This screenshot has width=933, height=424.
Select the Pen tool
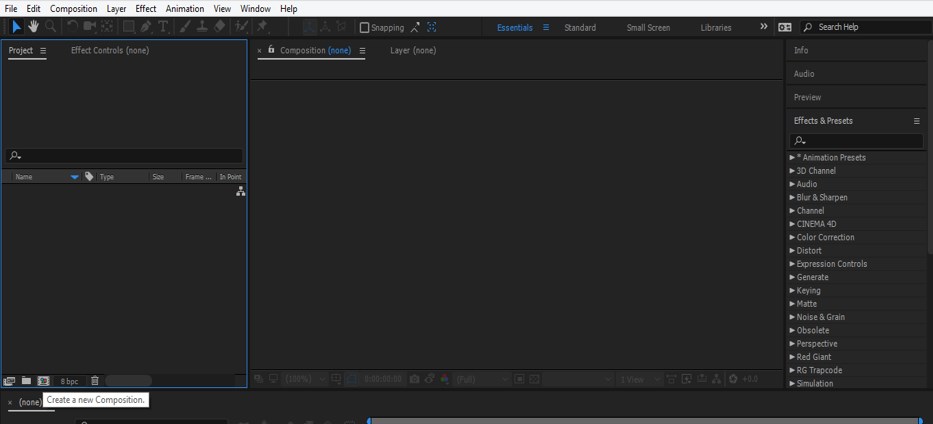(146, 27)
